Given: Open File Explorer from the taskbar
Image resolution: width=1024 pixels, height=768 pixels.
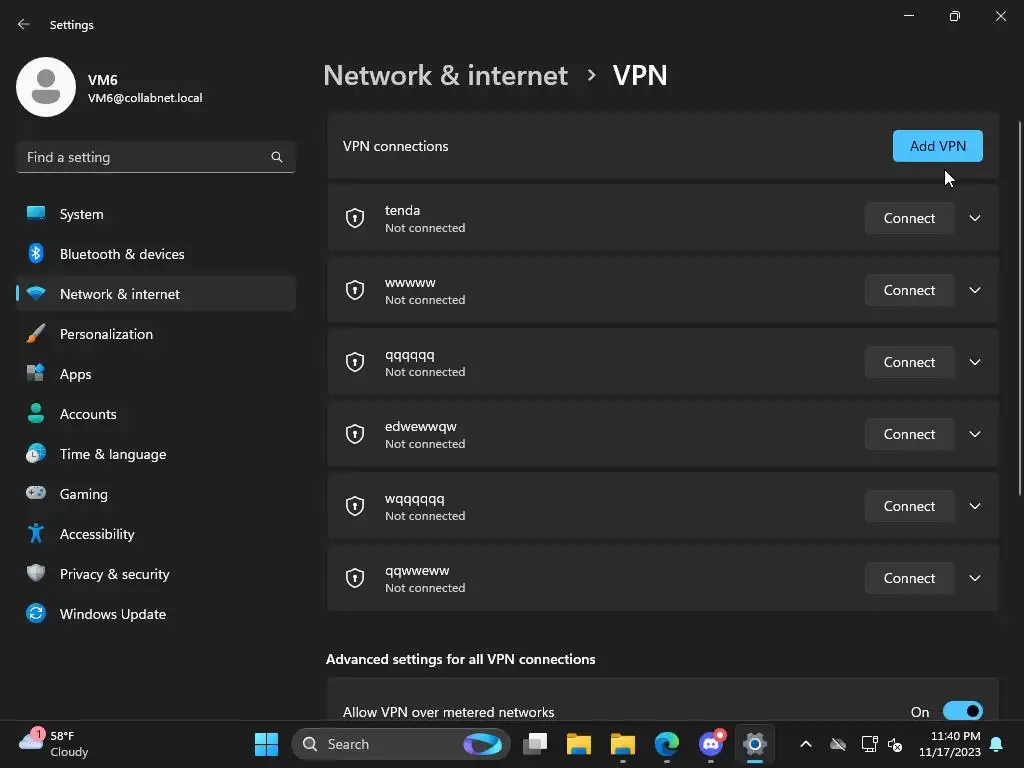Looking at the screenshot, I should [579, 744].
